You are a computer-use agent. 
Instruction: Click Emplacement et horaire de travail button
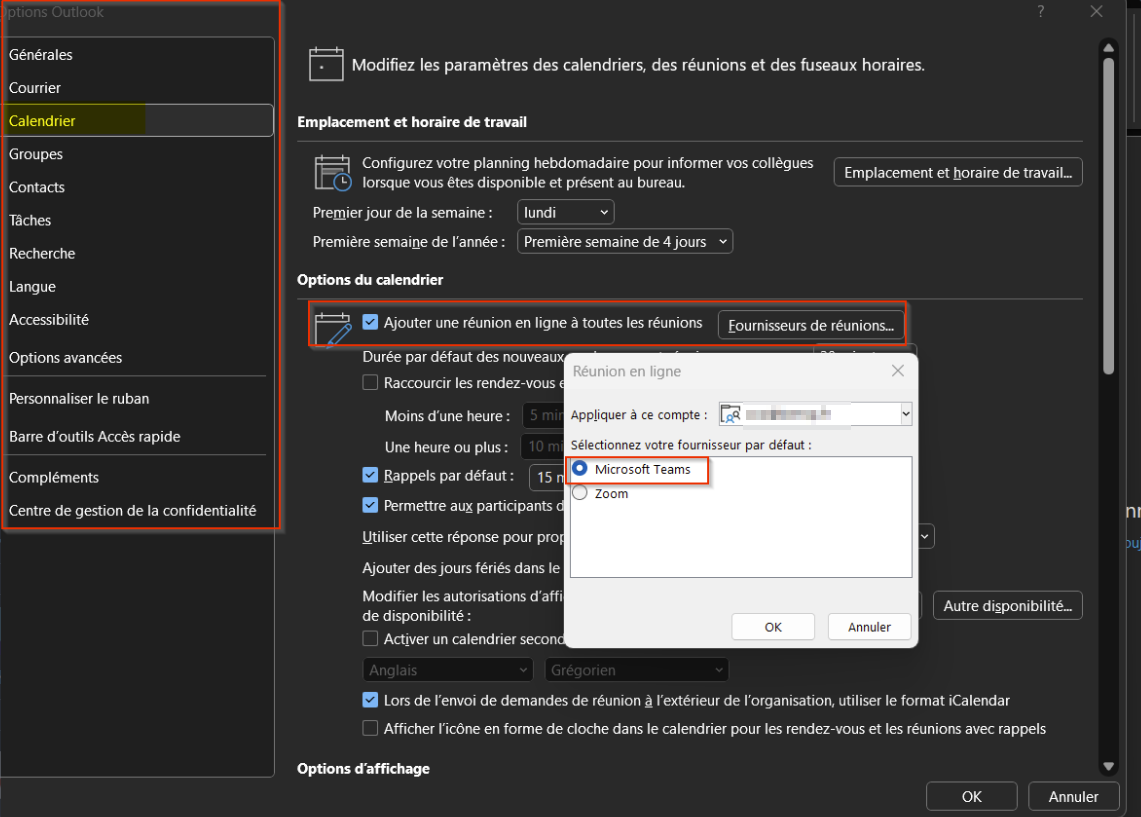click(x=958, y=172)
